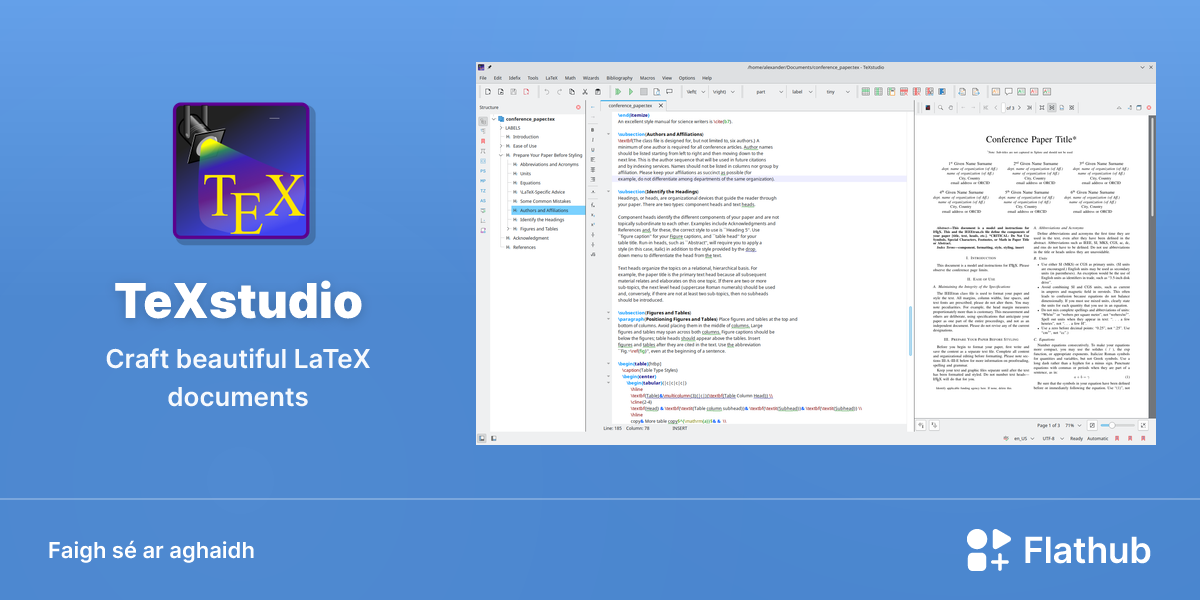This screenshot has height=600, width=1200.
Task: Close the Structure panel red icon
Action: 578,107
